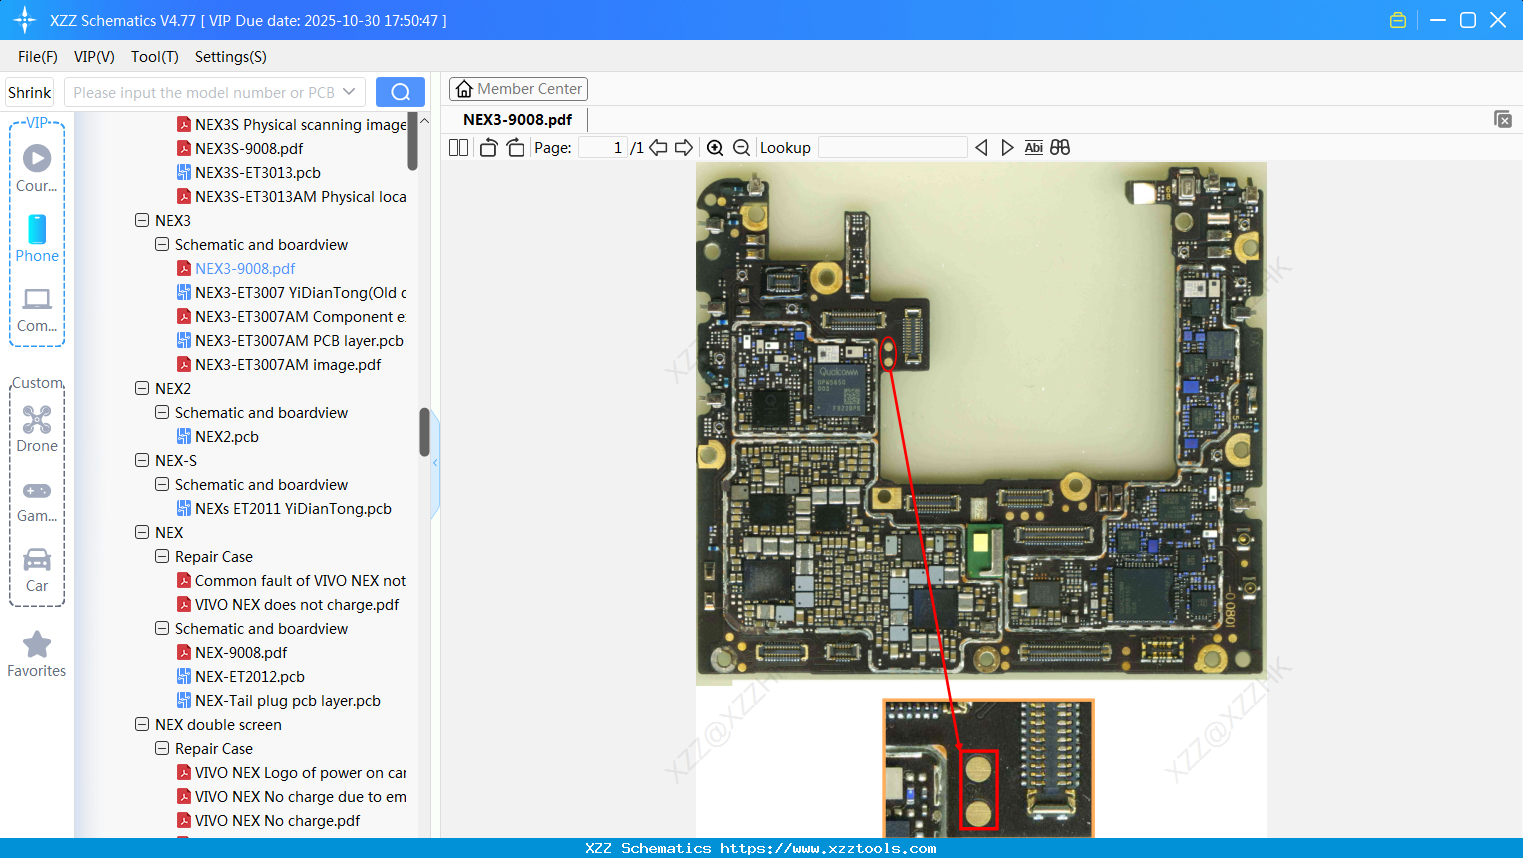Click the zoom in magnifier icon
The image size is (1523, 858).
click(715, 148)
